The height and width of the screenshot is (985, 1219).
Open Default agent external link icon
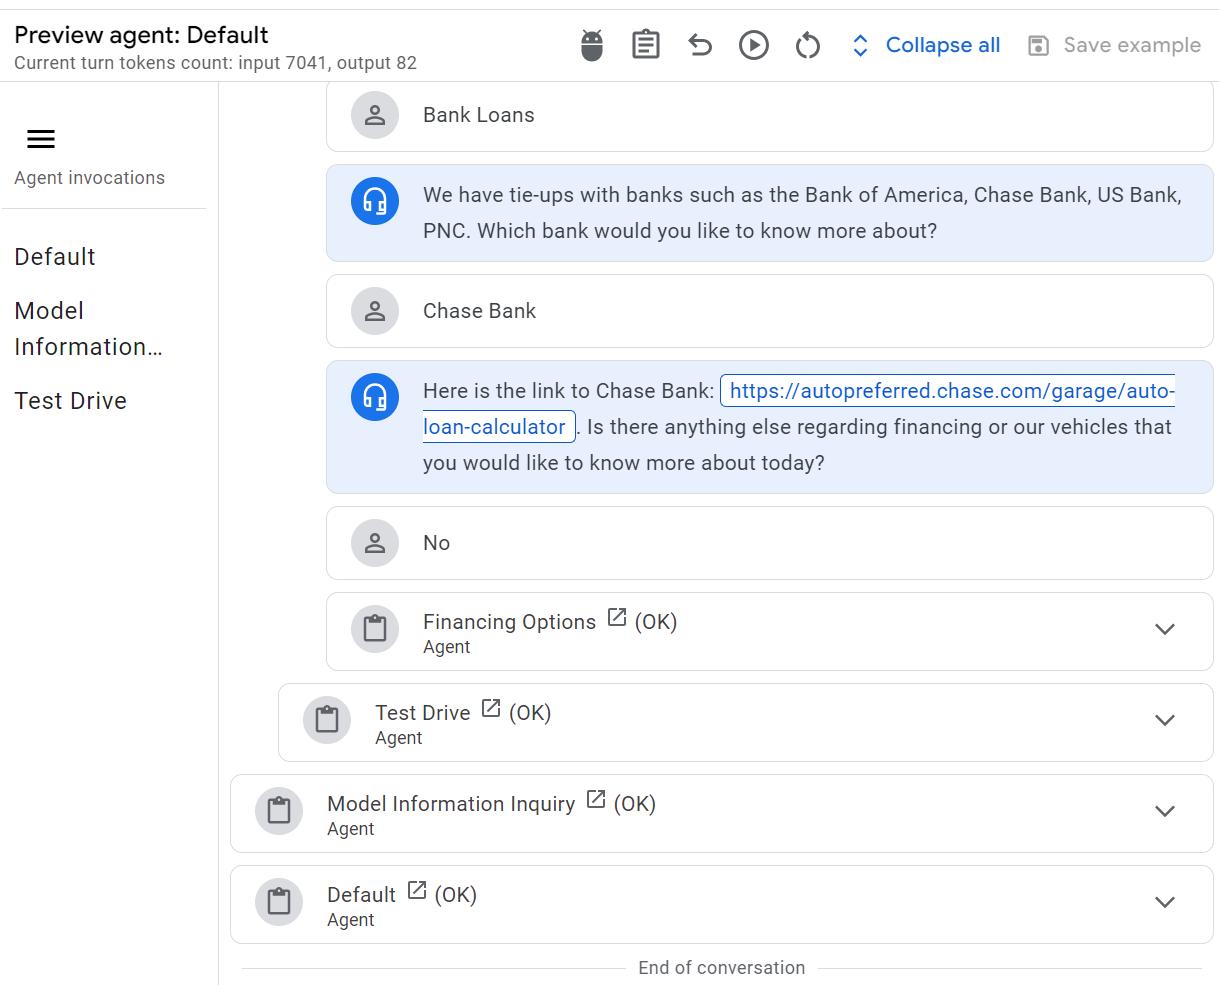click(x=417, y=891)
